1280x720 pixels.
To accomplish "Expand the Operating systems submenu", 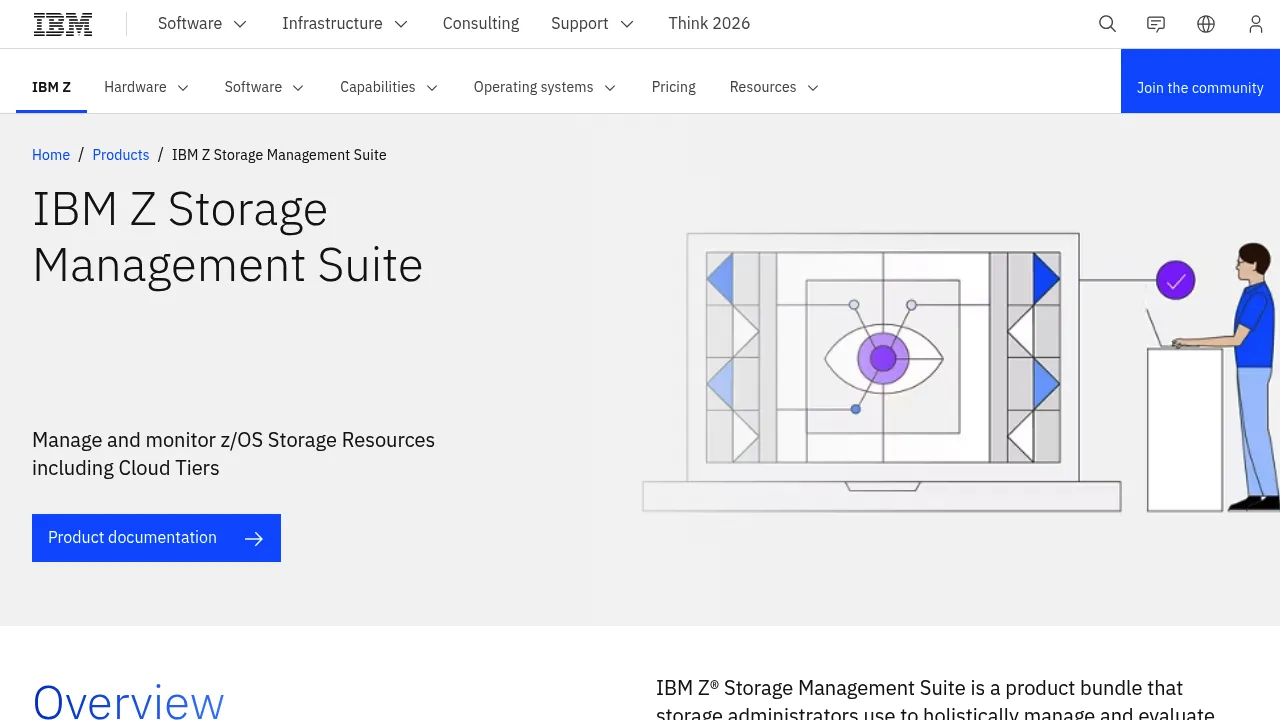I will (545, 87).
